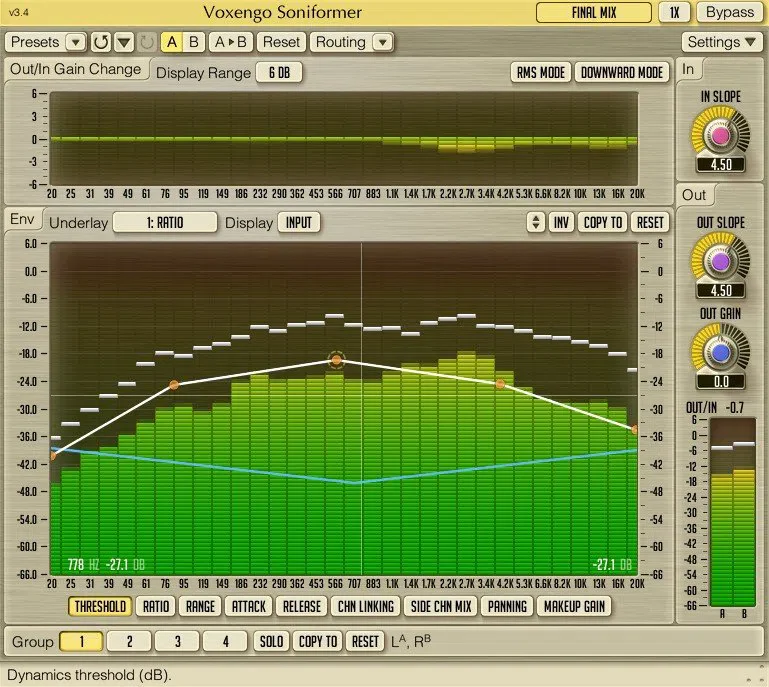Expand the Routing dropdown arrow
Screen dimensions: 769x687
383,42
